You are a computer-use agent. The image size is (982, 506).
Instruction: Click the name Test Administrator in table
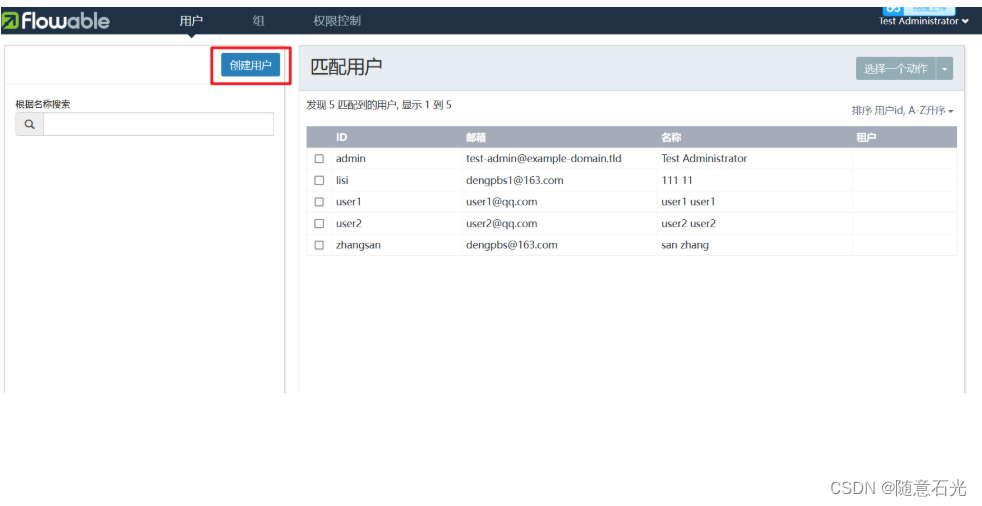(704, 158)
